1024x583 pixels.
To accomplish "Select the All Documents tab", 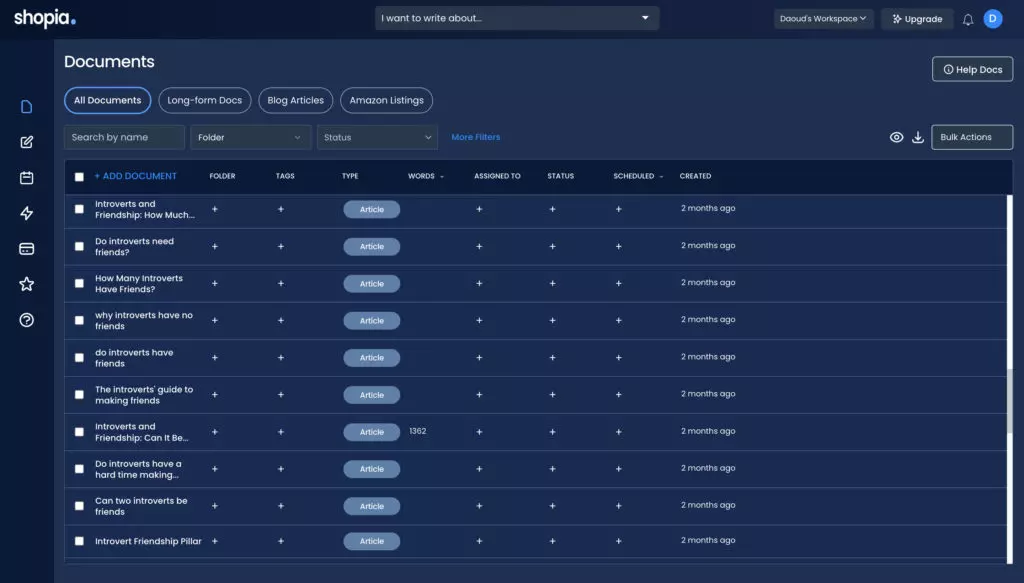I will tap(107, 101).
